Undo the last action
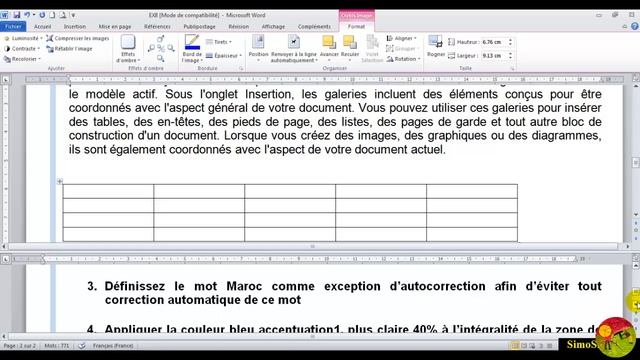This screenshot has width=640, height=360. pos(27,15)
